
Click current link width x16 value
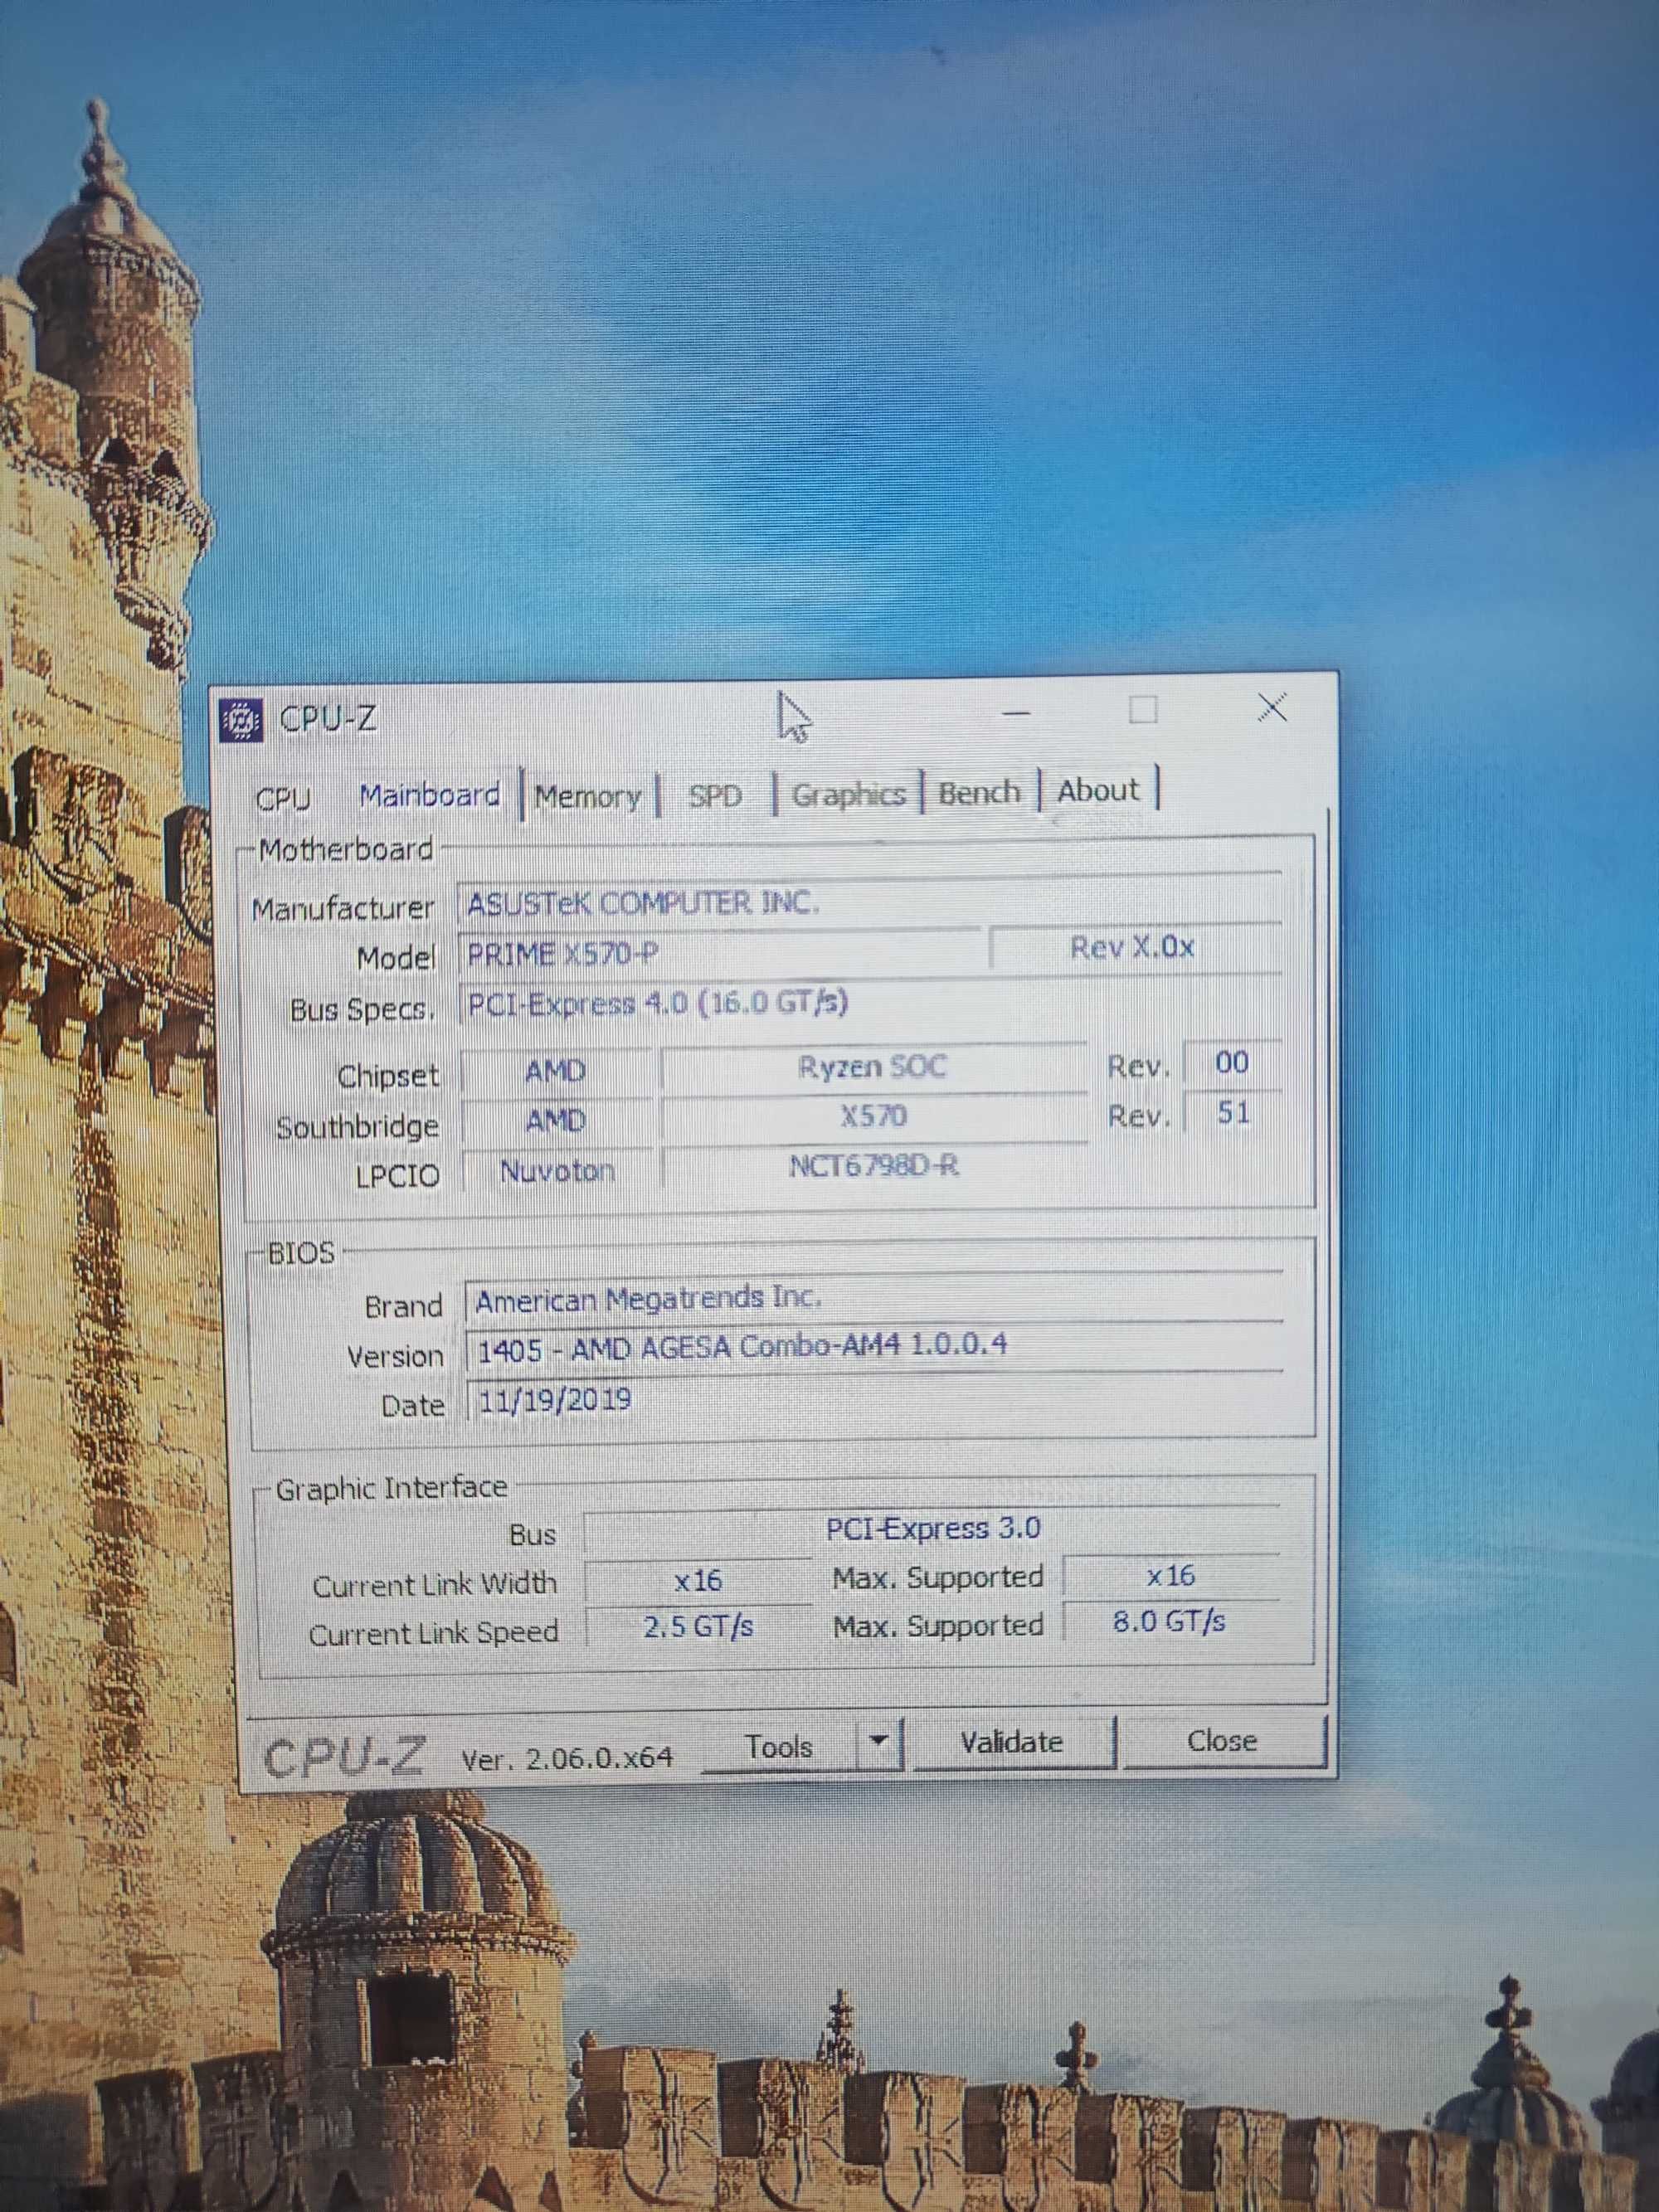tap(697, 1580)
